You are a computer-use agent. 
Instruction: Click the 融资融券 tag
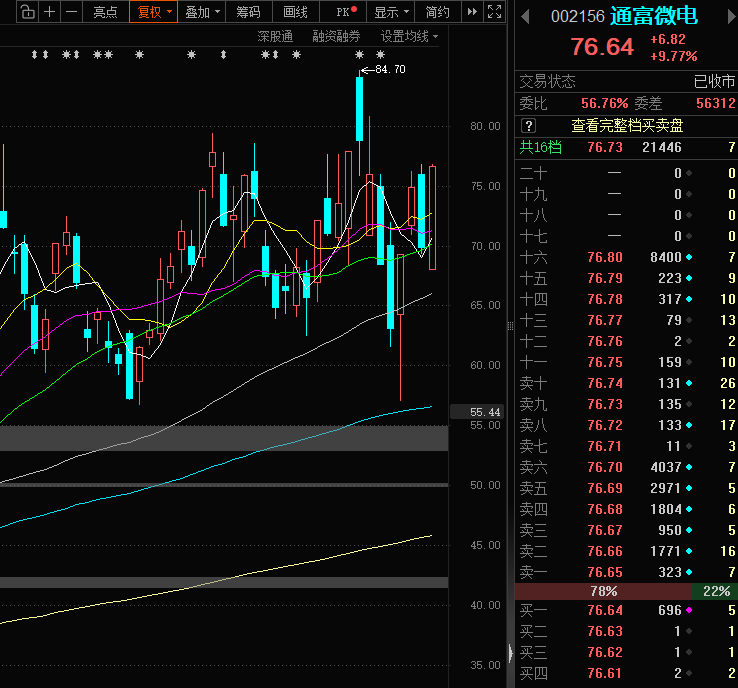click(x=336, y=36)
